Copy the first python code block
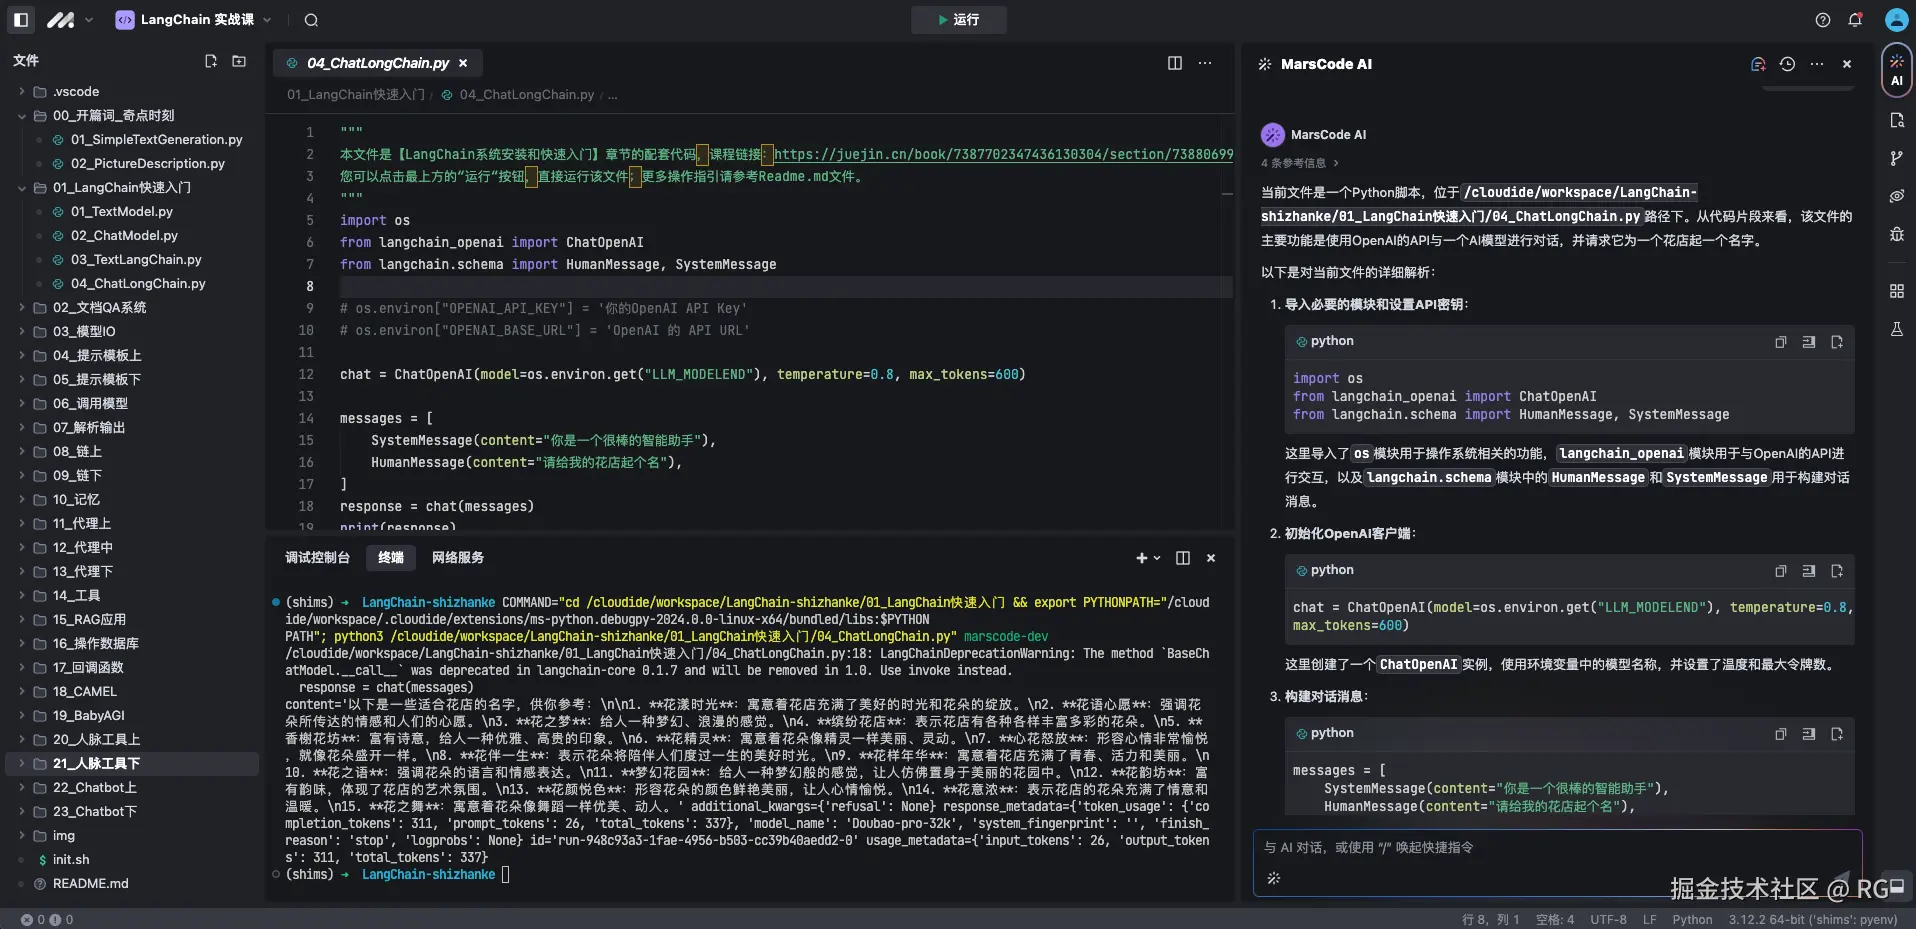The width and height of the screenshot is (1916, 929). 1780,342
